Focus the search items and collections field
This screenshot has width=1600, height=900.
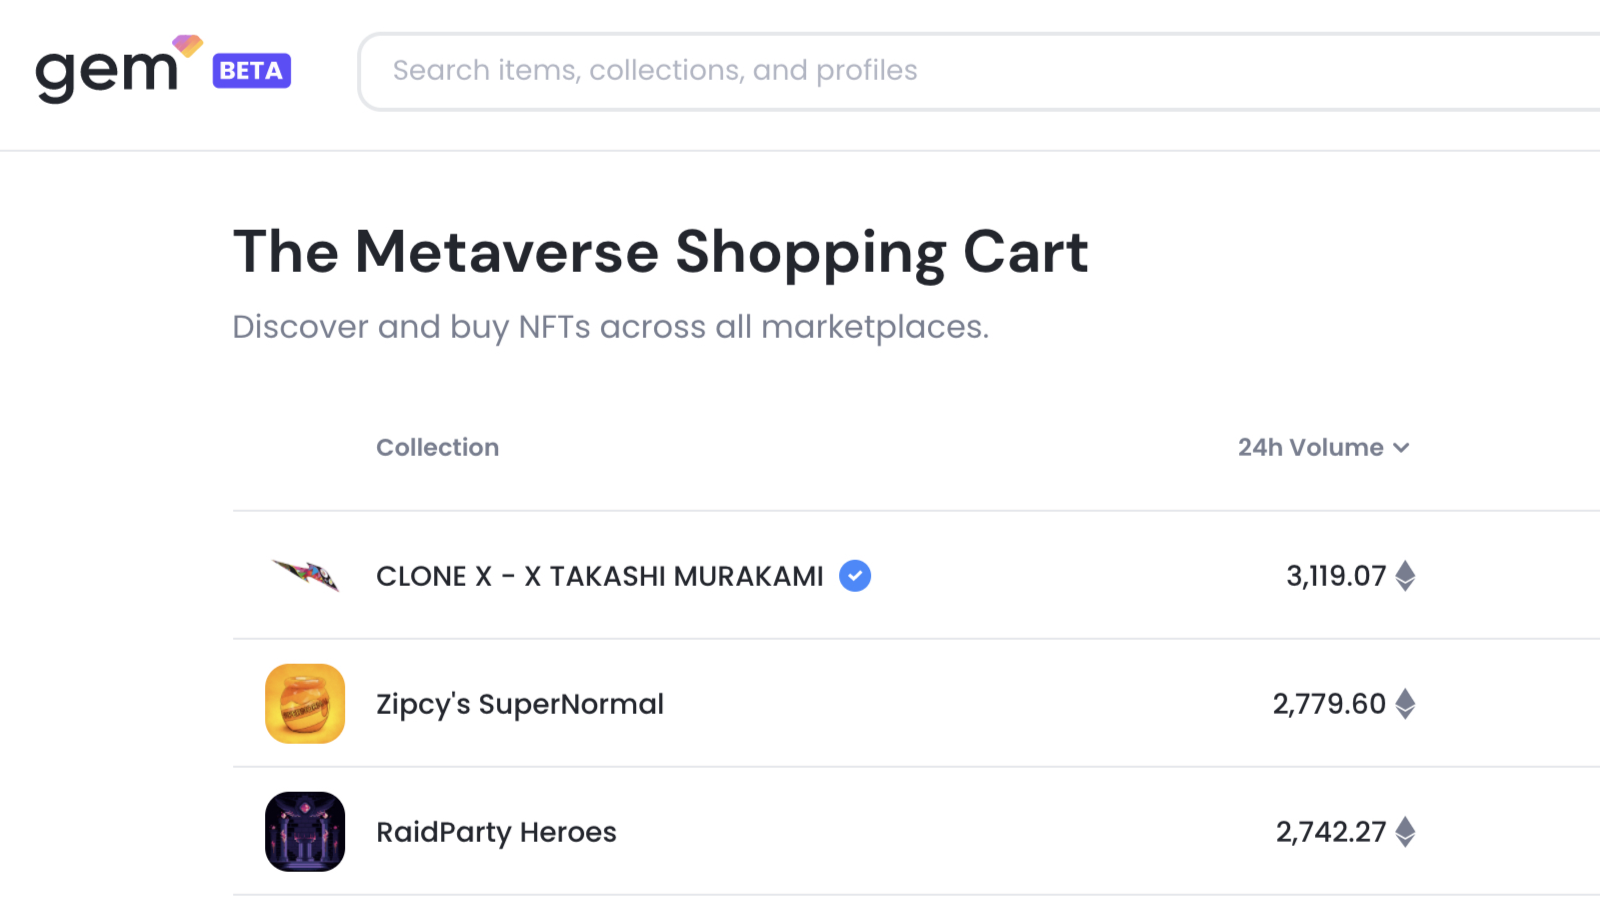click(x=900, y=71)
